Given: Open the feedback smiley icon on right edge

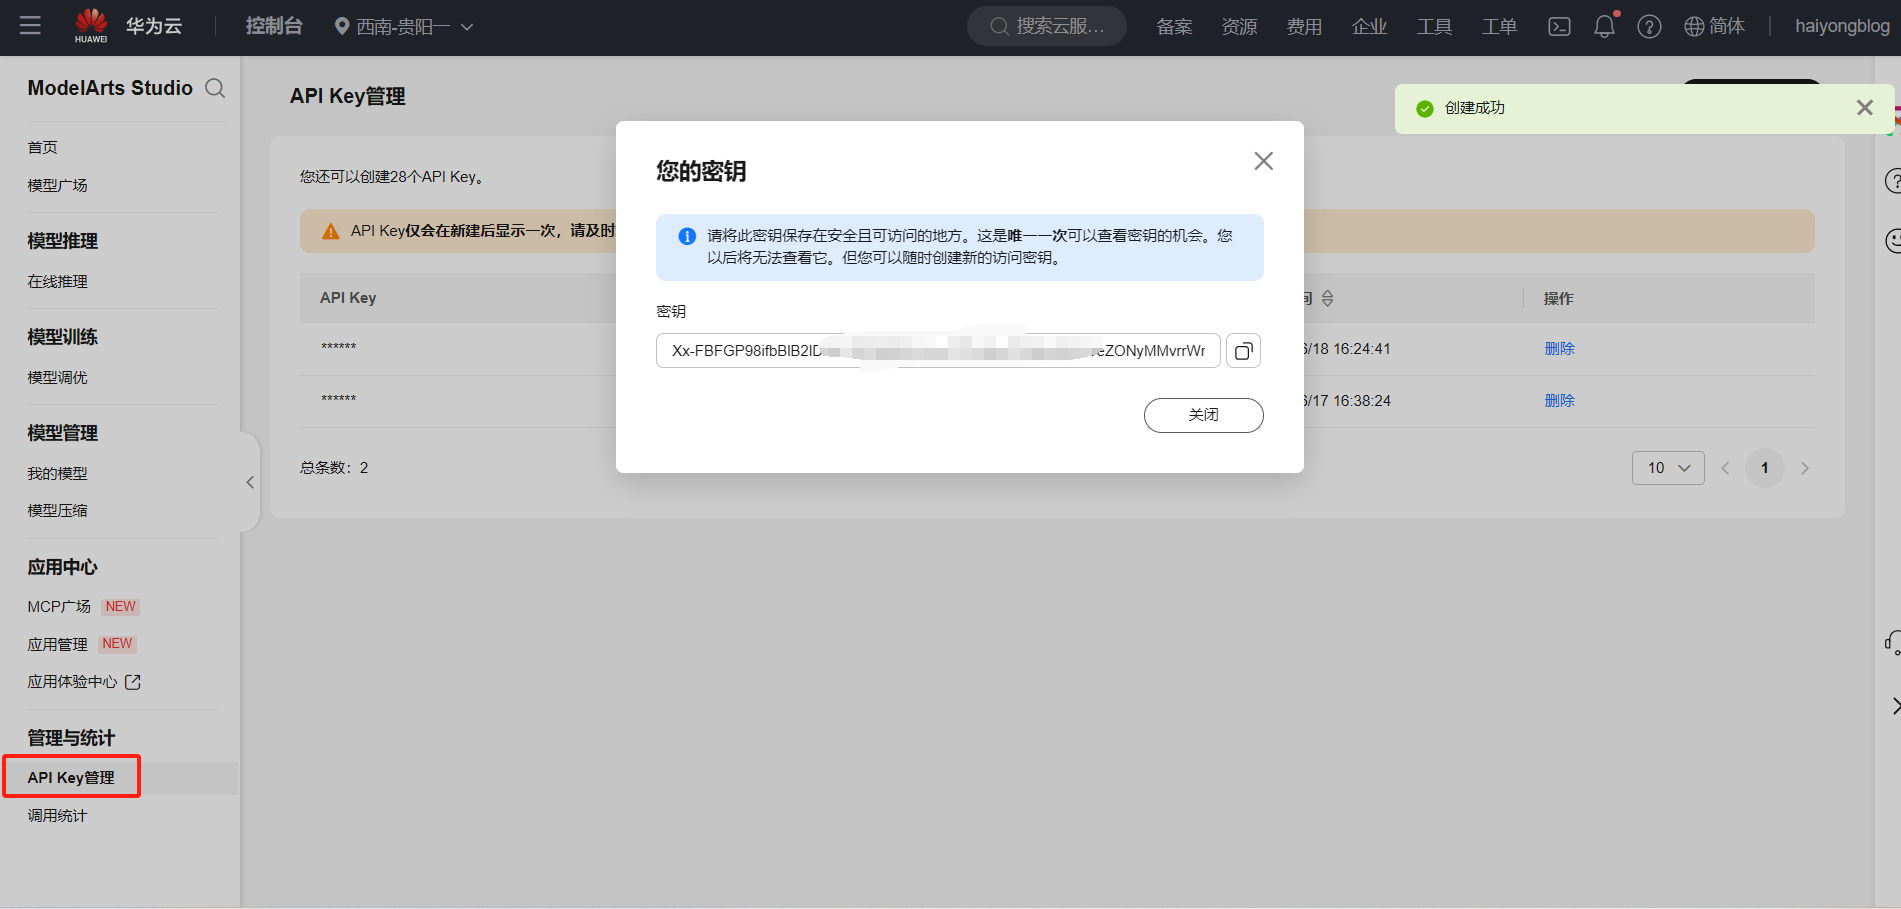Looking at the screenshot, I should pos(1894,240).
